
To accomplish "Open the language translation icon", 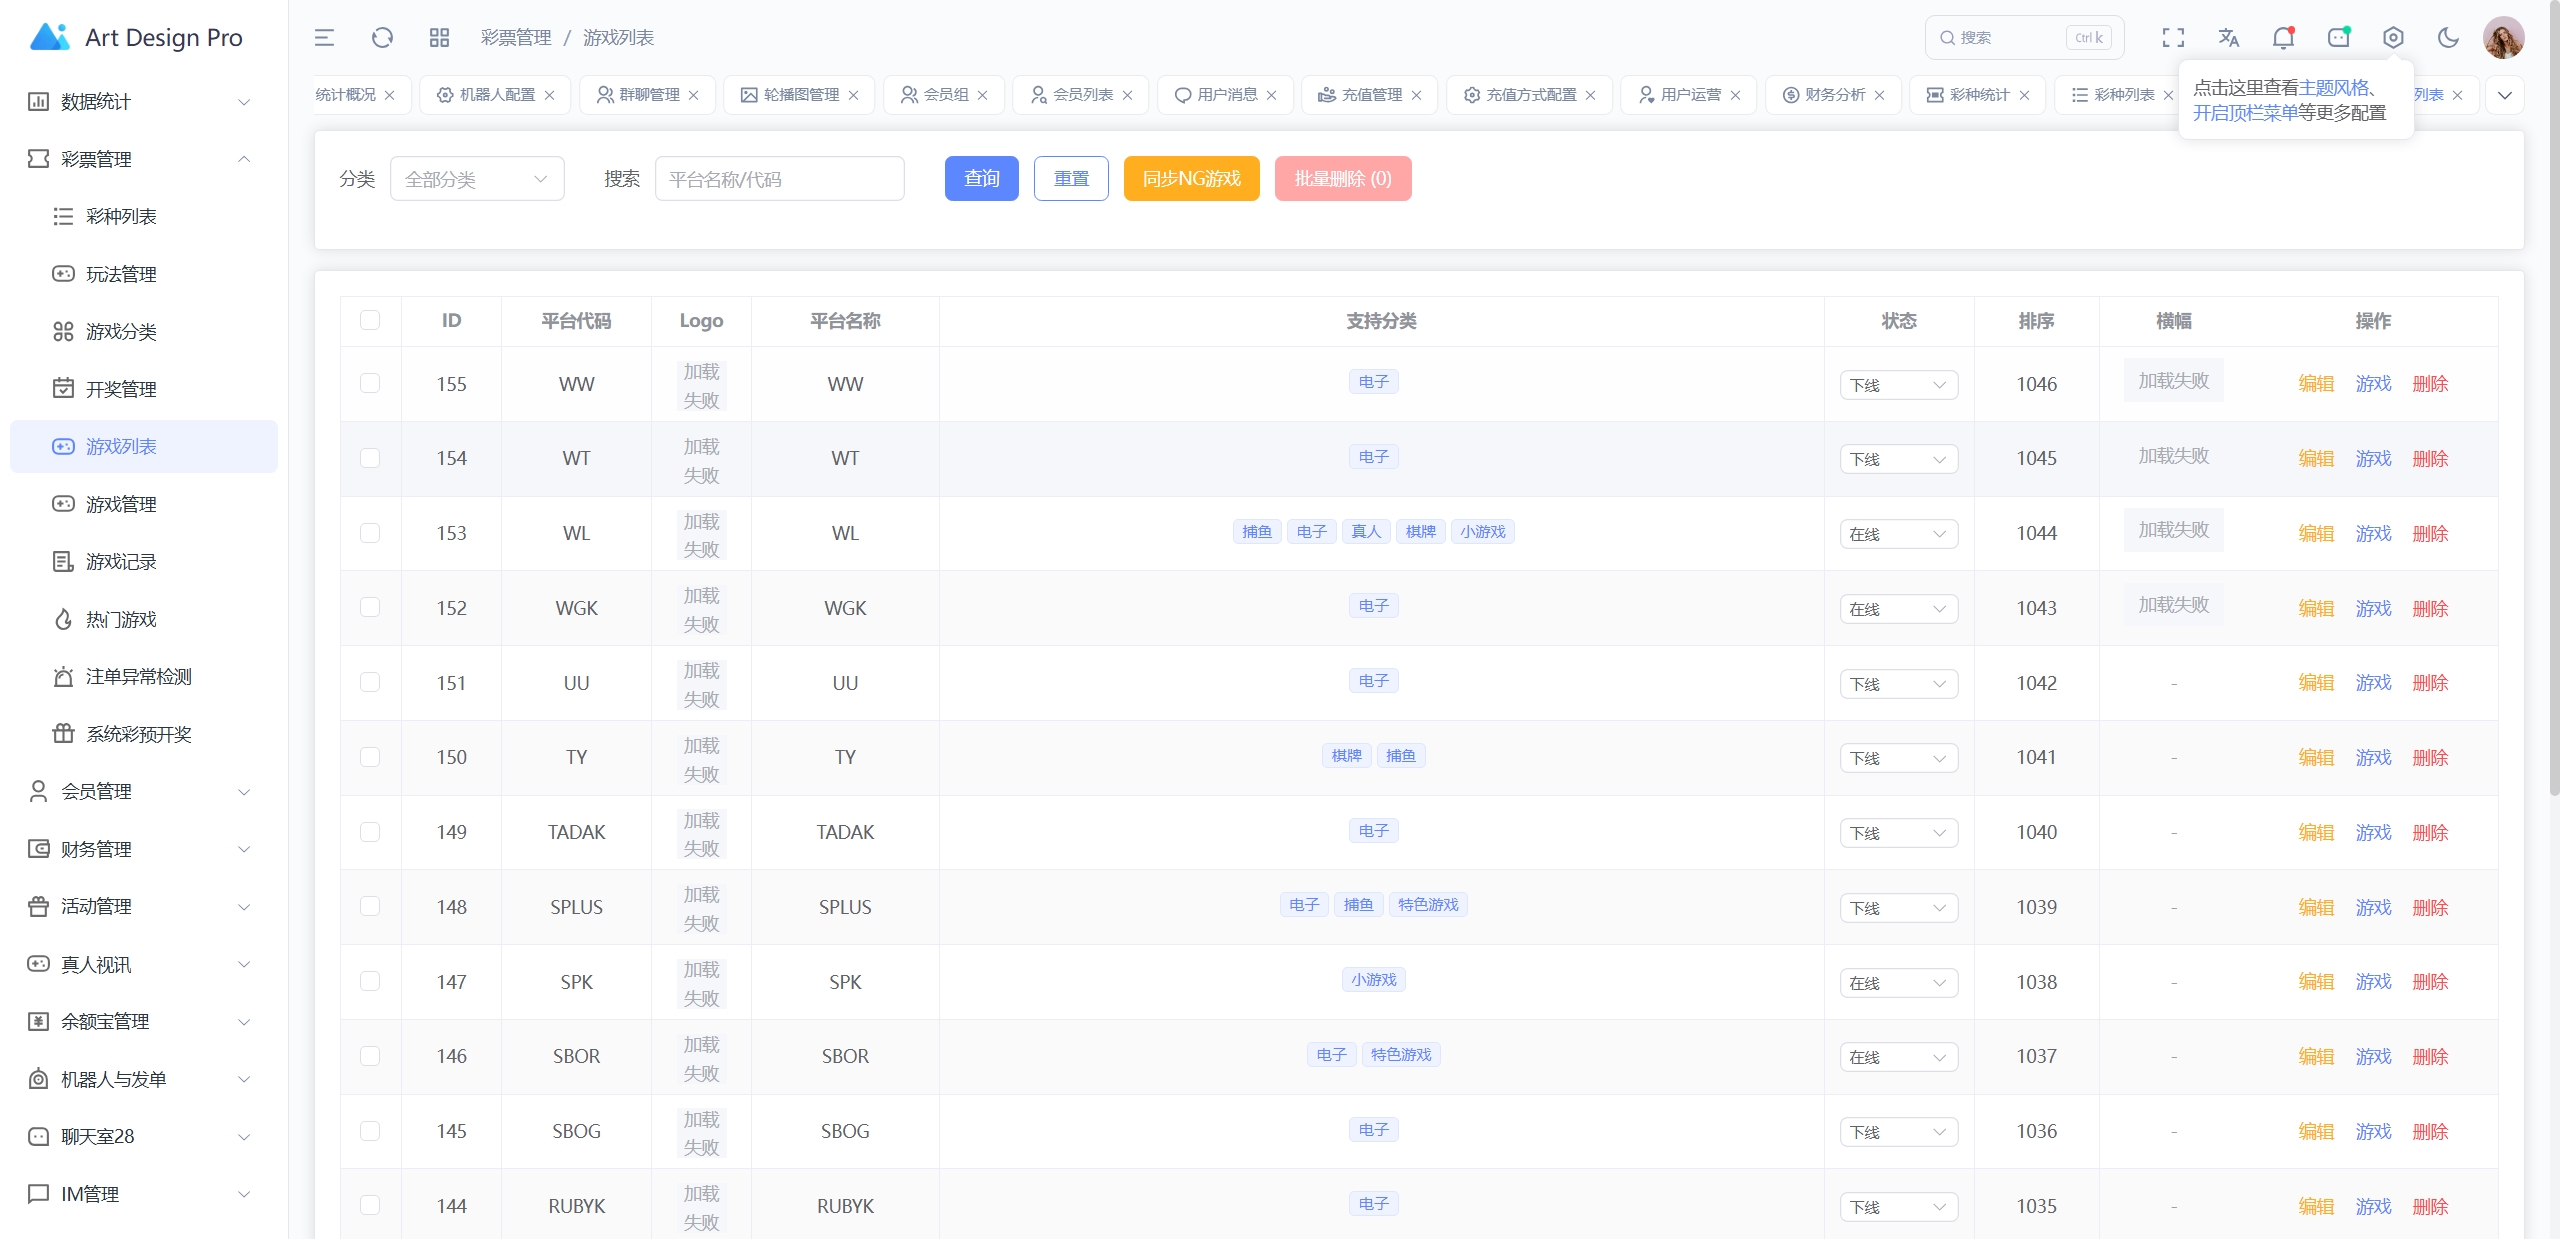I will [2228, 38].
